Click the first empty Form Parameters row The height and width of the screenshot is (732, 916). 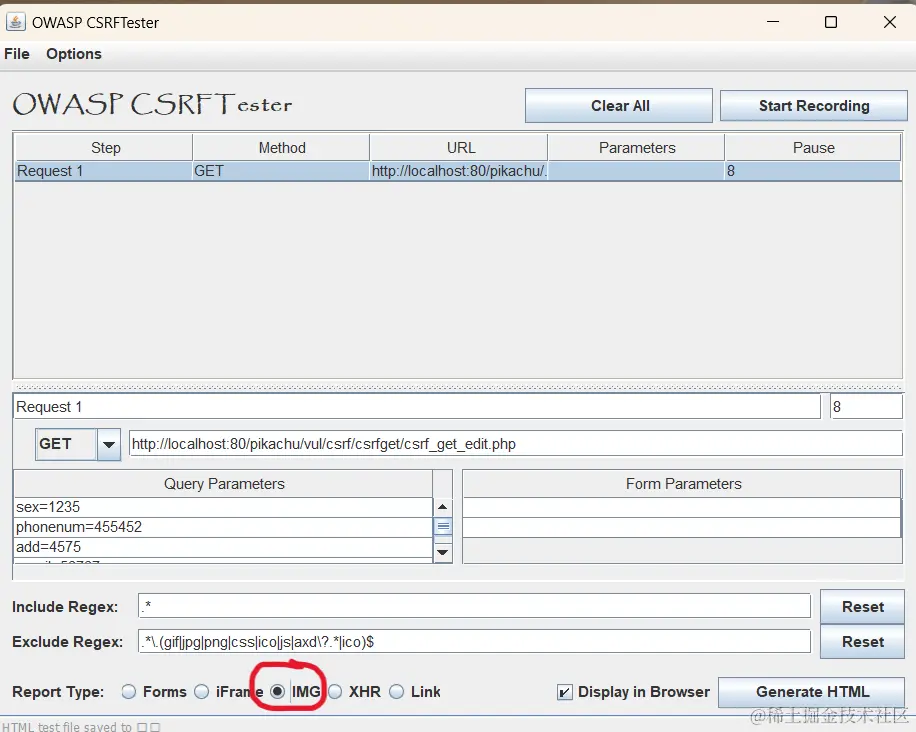click(682, 507)
